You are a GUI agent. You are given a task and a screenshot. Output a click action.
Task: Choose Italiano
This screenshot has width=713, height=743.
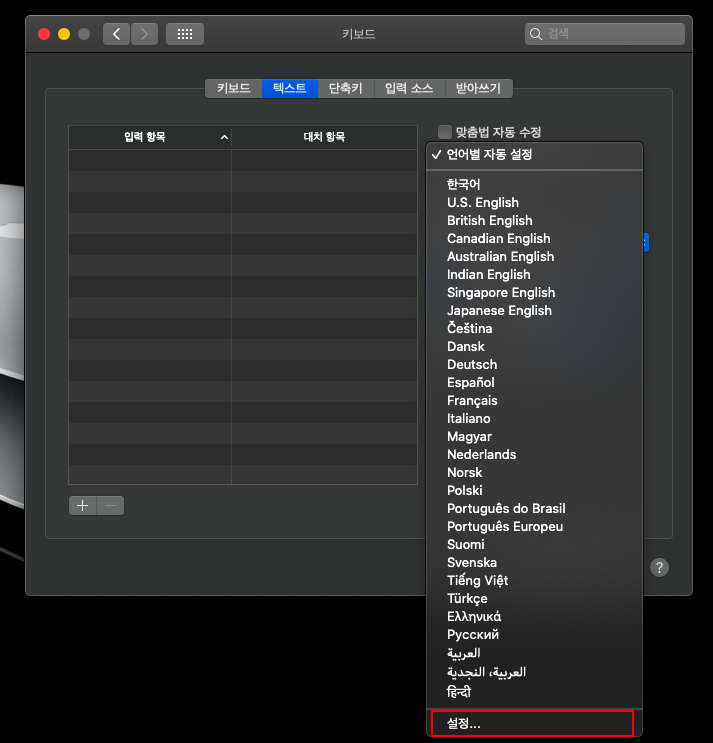(534, 418)
